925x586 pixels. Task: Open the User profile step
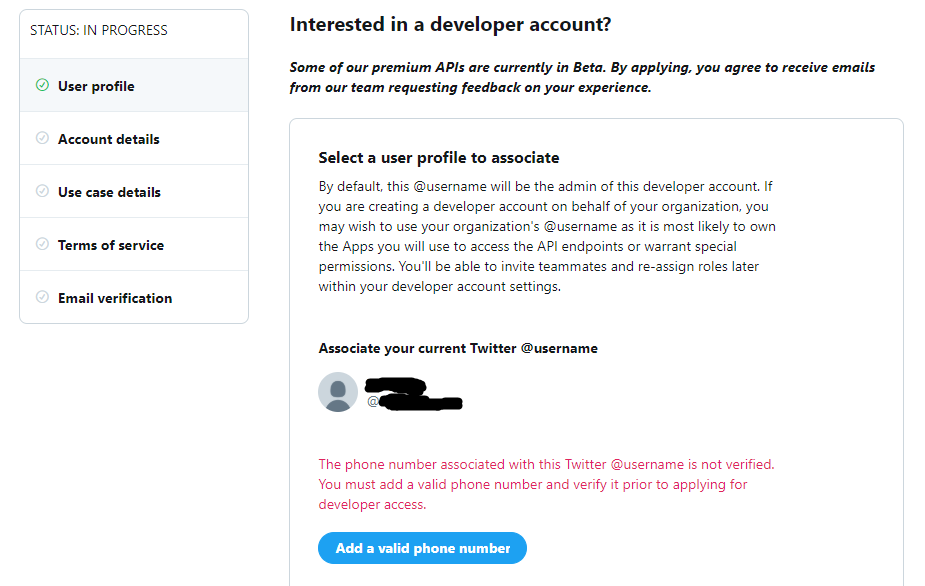(x=96, y=86)
